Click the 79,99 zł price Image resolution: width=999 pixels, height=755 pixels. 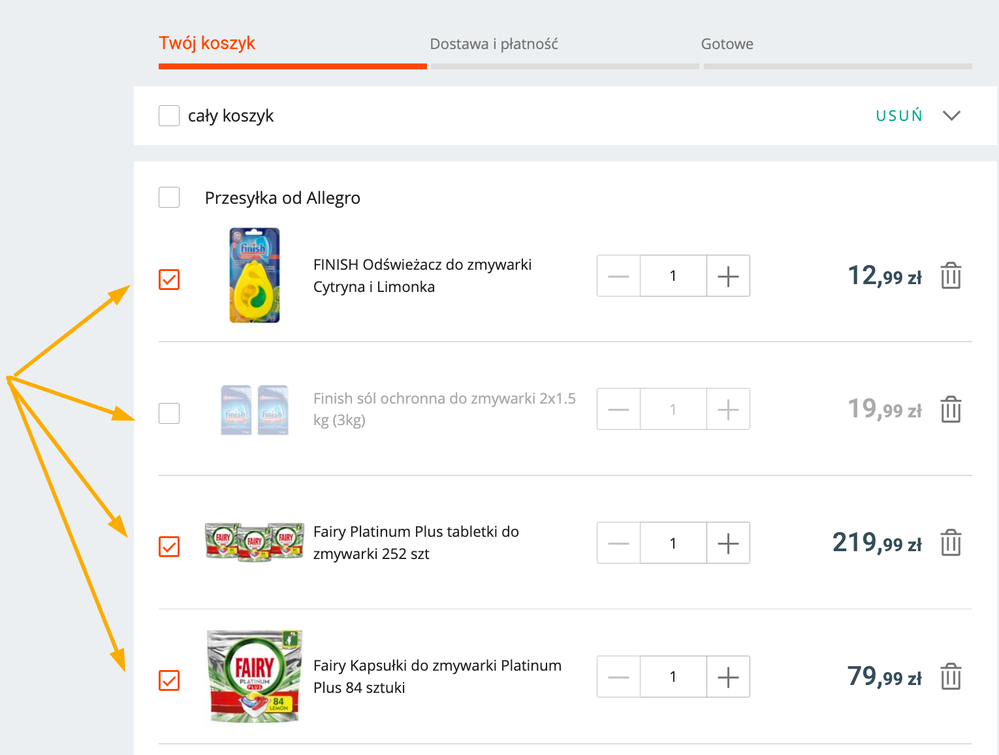click(x=885, y=677)
